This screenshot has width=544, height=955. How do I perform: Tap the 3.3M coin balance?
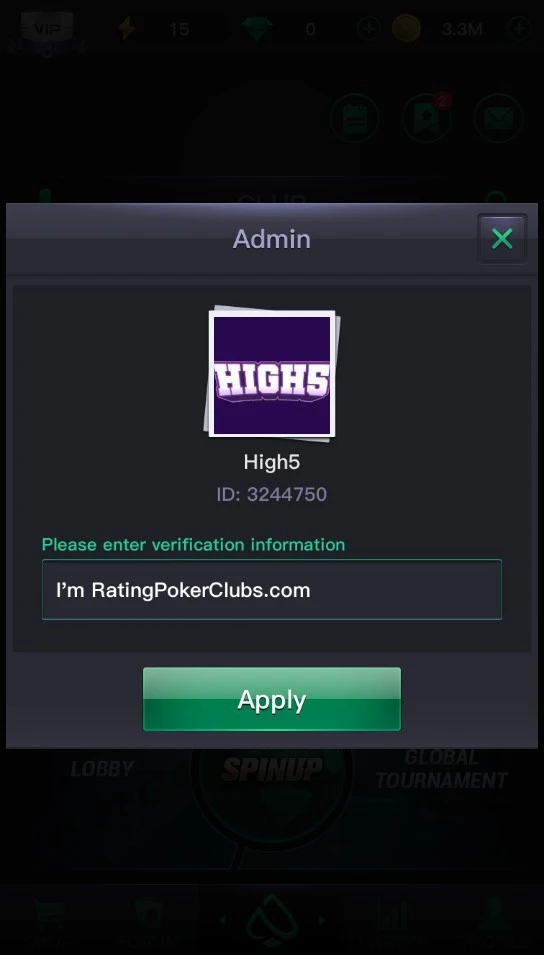tap(462, 29)
